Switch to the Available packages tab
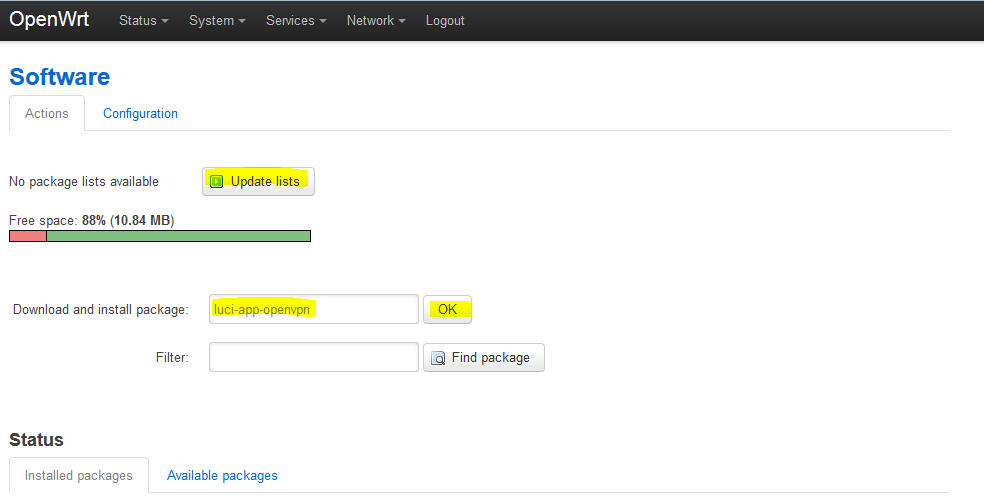The width and height of the screenshot is (984, 503). [222, 476]
